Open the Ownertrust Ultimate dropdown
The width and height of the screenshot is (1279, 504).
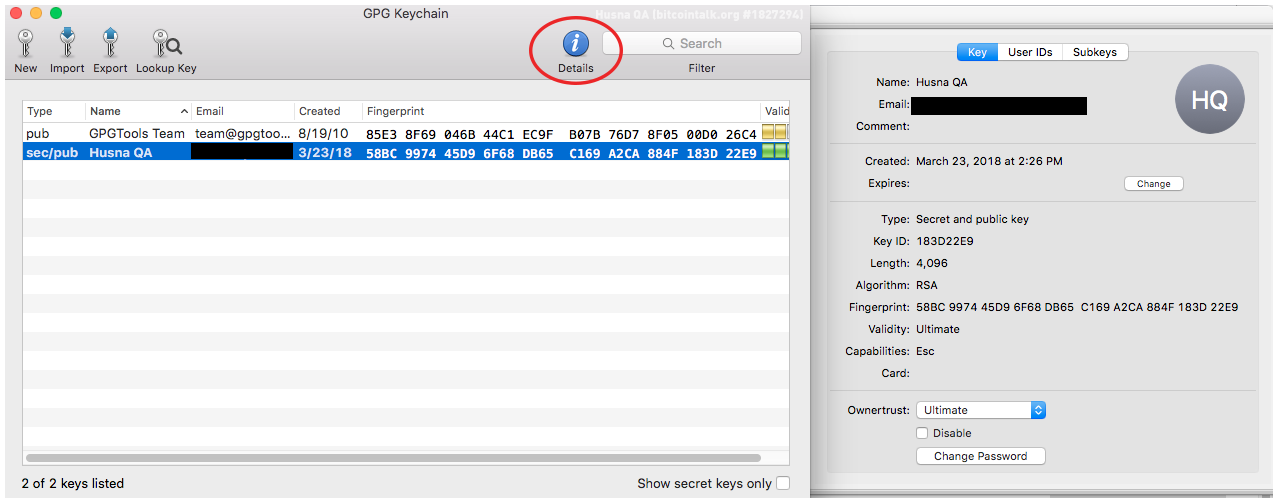pos(981,410)
